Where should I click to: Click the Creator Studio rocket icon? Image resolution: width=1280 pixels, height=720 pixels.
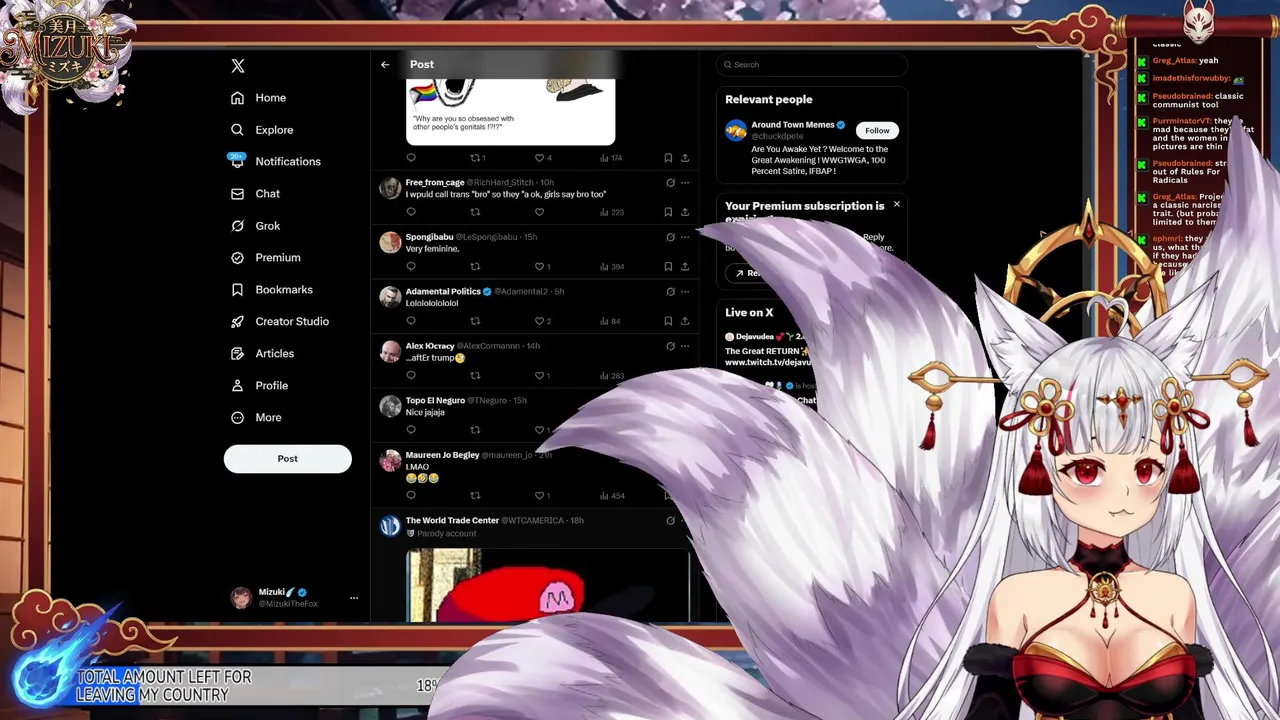(237, 322)
